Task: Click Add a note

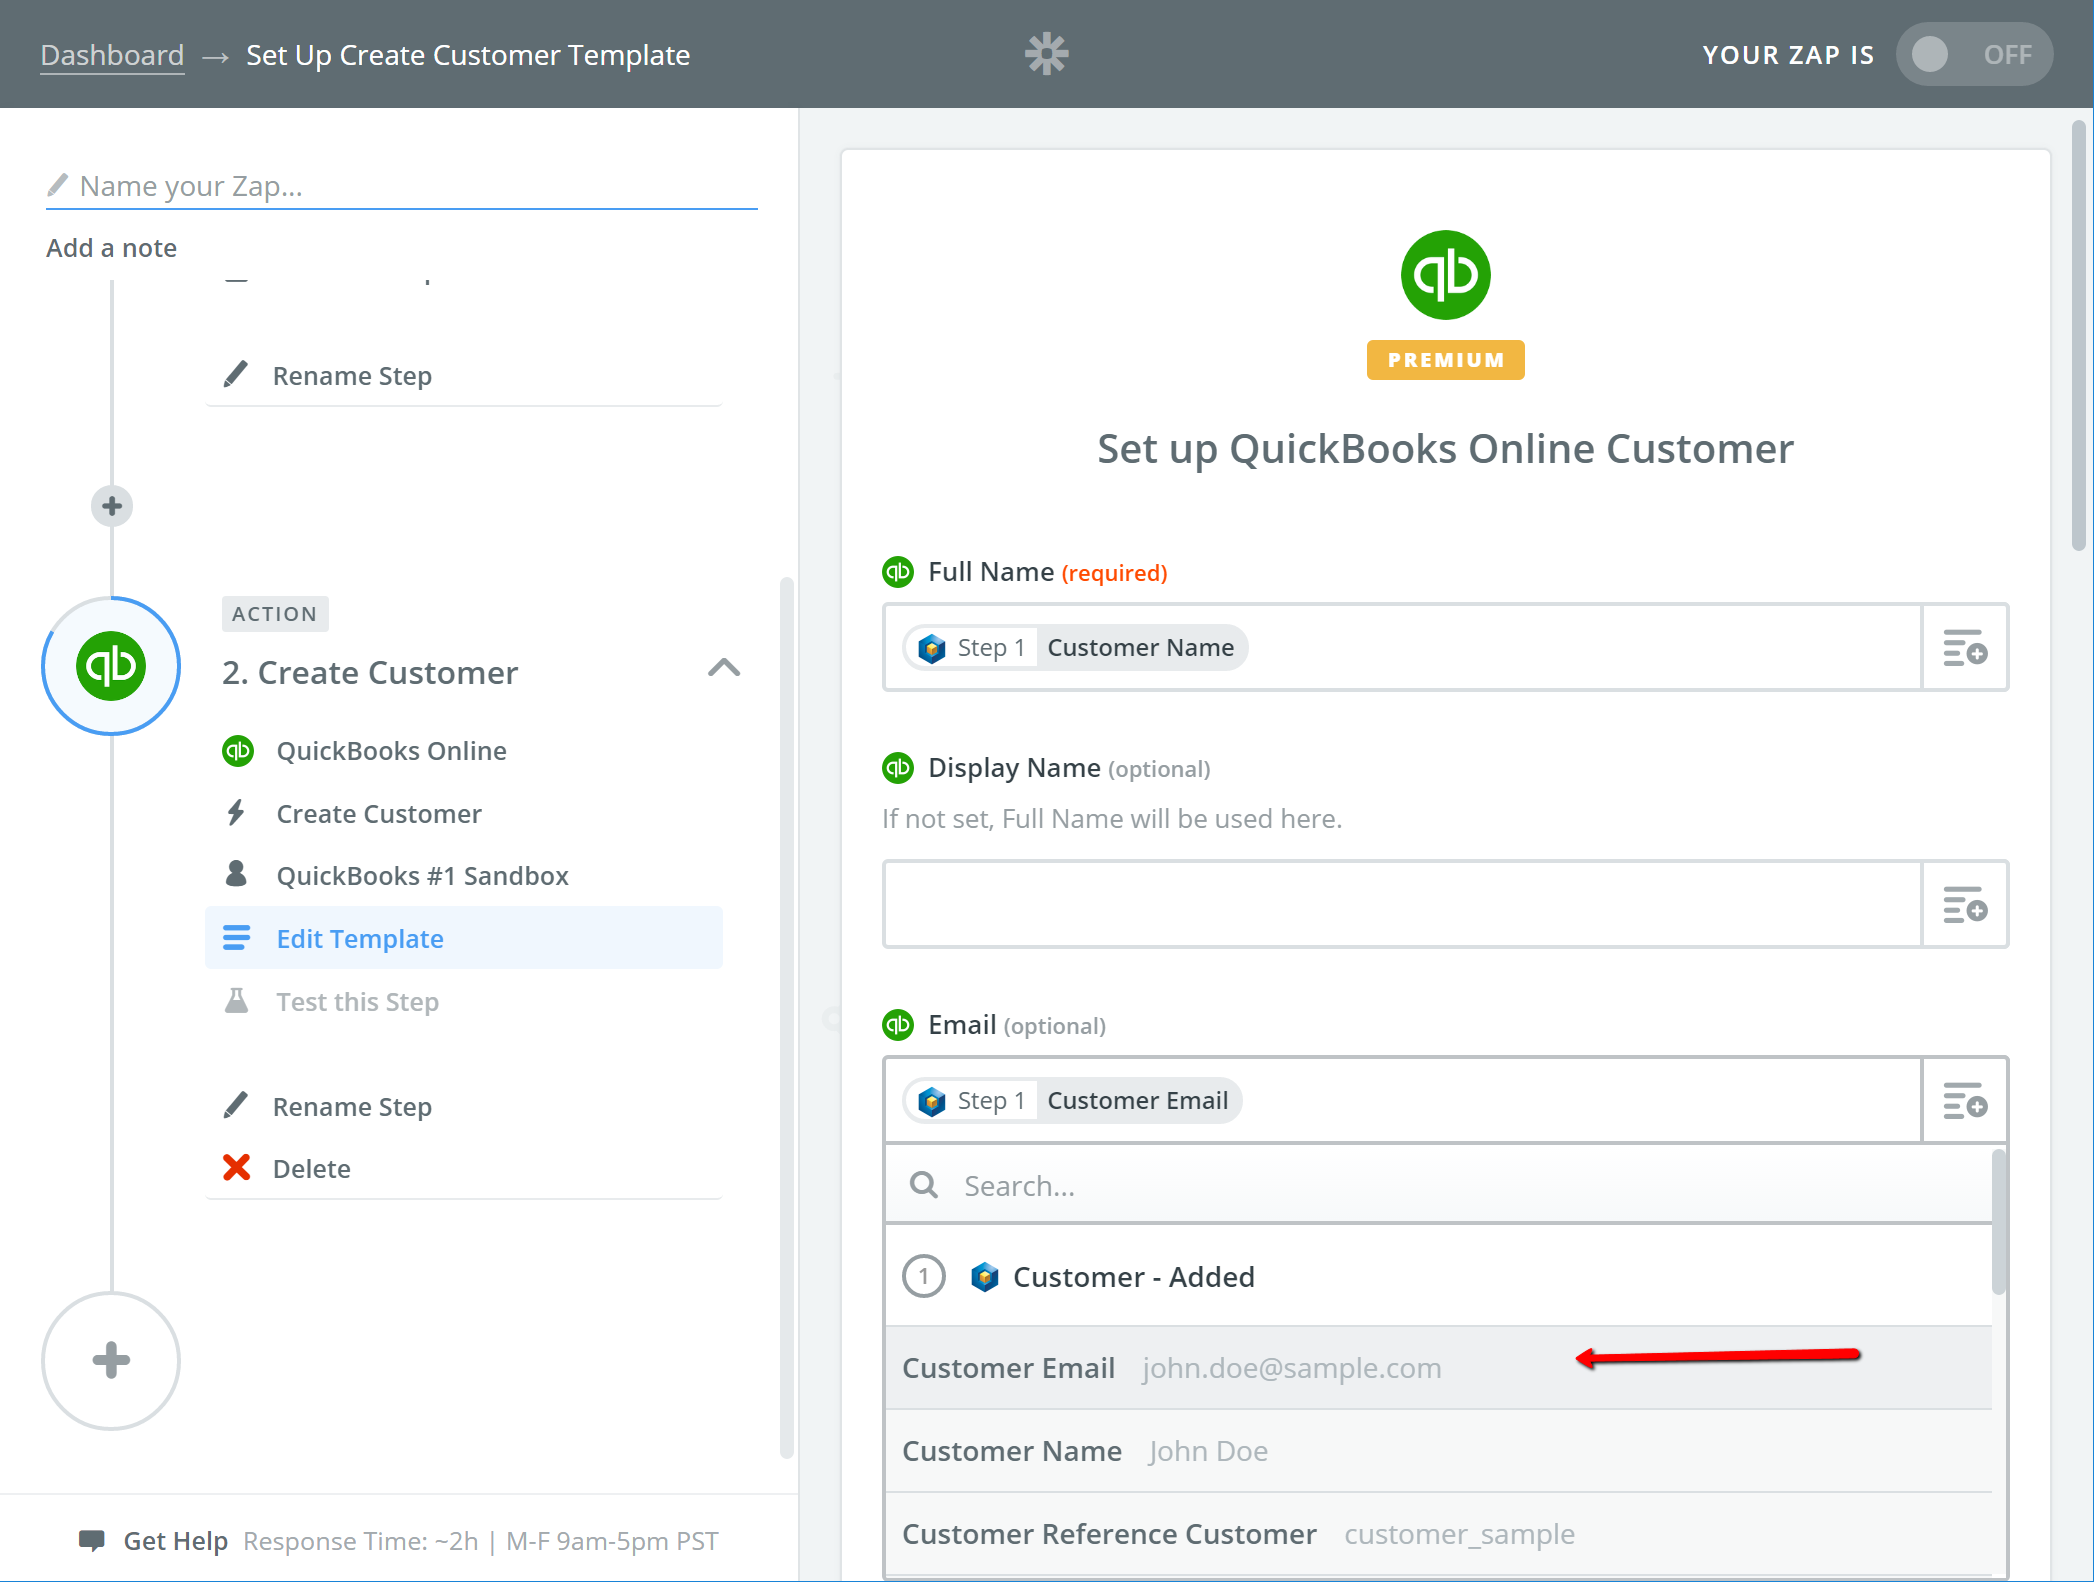Action: point(111,248)
